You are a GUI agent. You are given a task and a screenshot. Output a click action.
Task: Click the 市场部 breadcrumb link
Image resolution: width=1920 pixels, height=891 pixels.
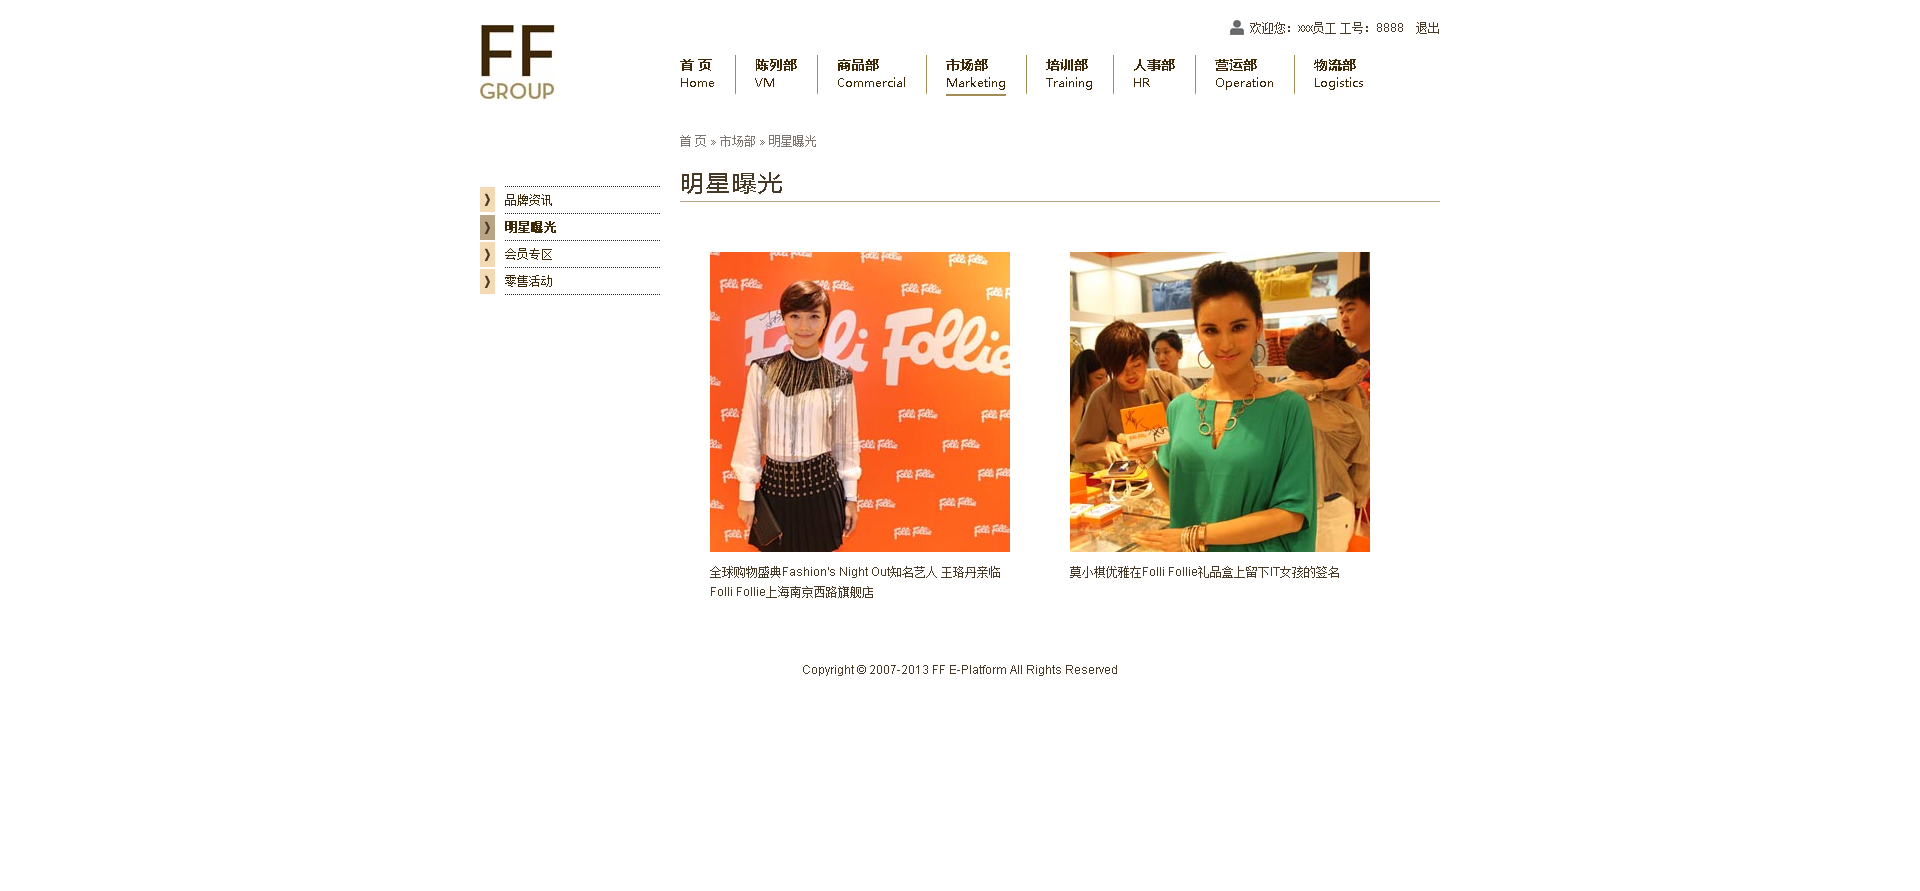tap(737, 141)
